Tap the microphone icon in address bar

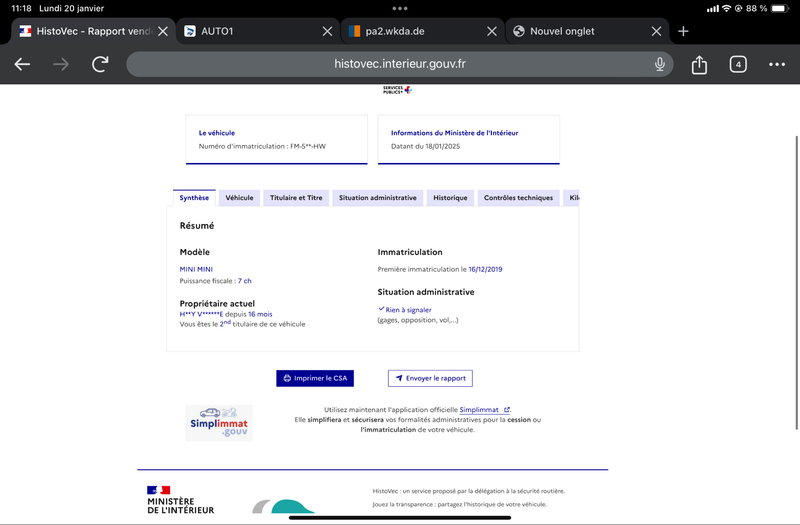point(660,64)
